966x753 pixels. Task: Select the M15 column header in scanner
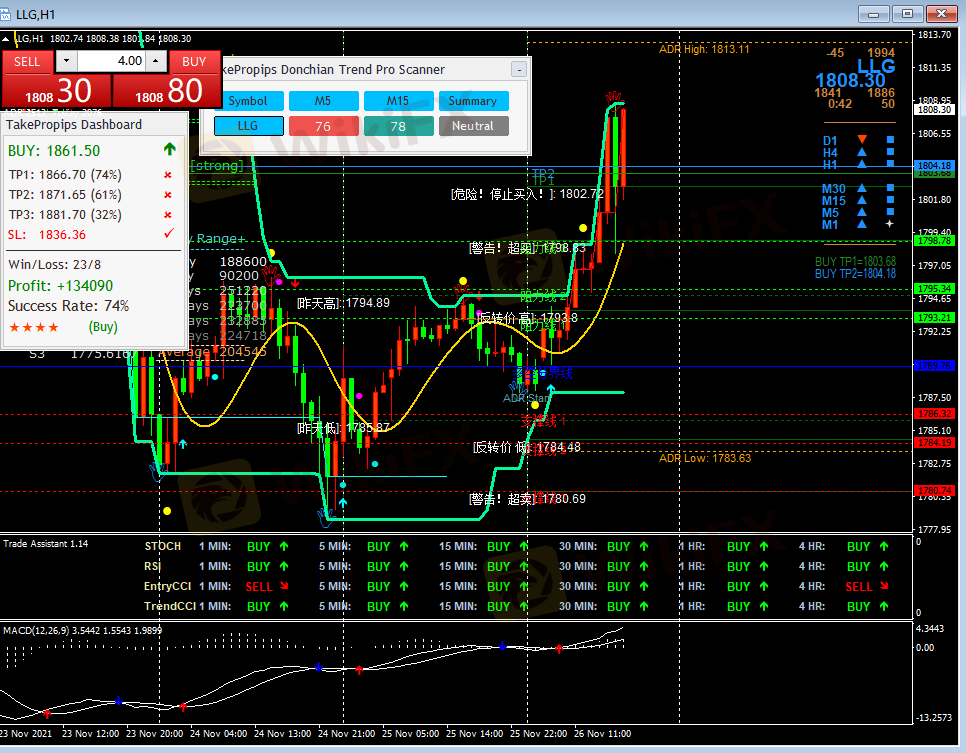pos(398,101)
